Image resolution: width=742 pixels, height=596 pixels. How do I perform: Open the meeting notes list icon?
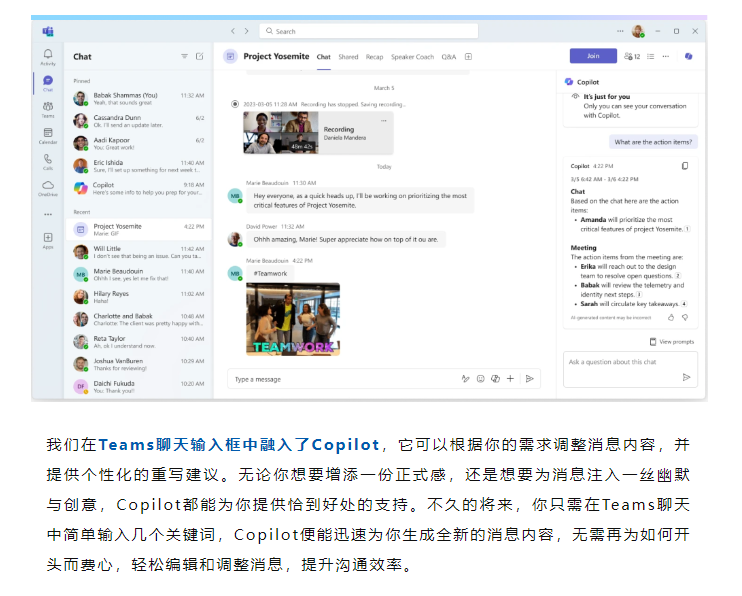(x=651, y=56)
